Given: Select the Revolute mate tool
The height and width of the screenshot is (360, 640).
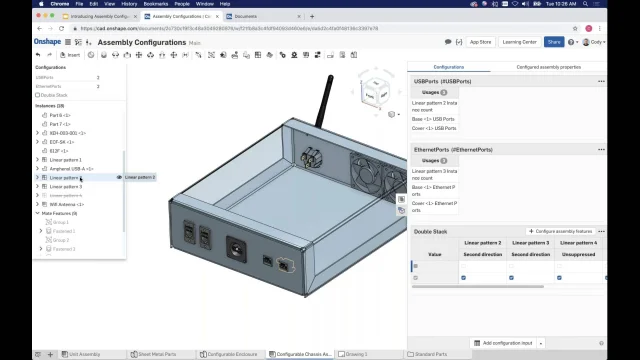Looking at the screenshot, I should coord(116,55).
